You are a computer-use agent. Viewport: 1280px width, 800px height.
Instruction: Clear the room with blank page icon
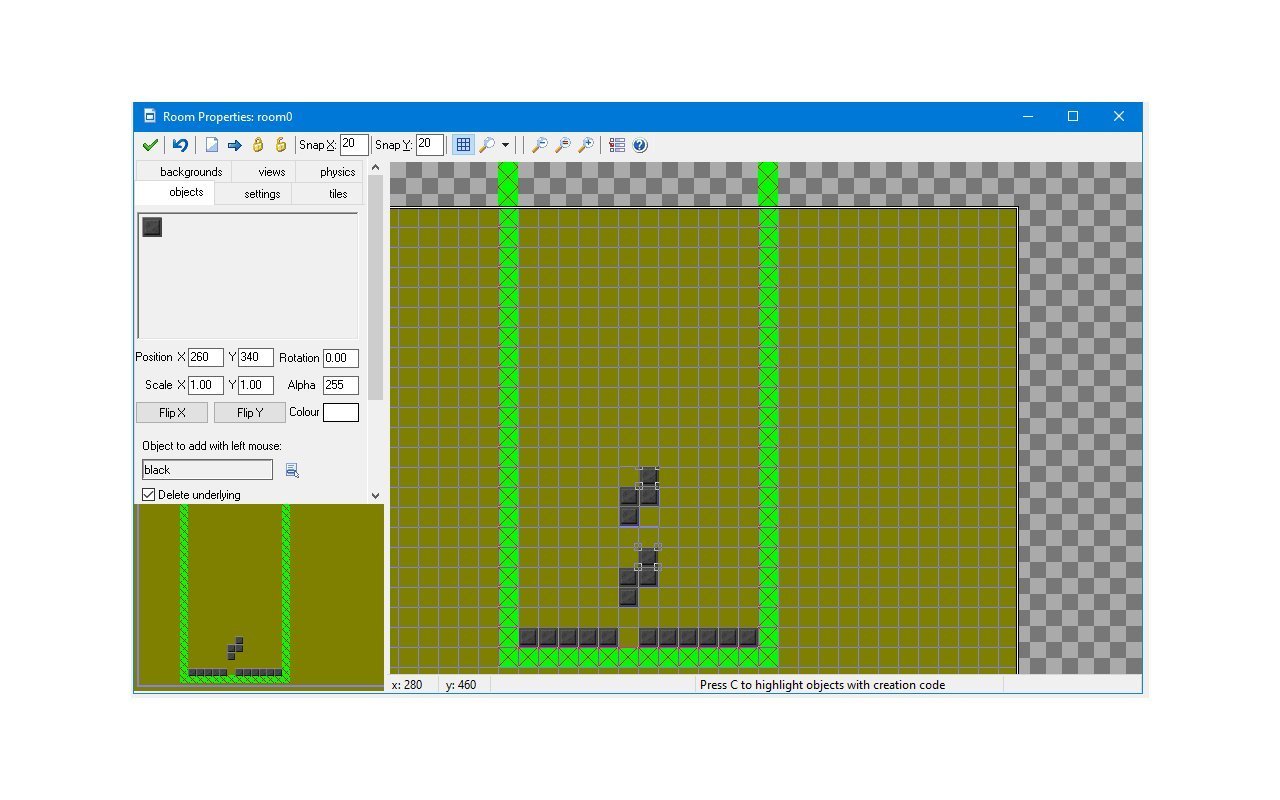(212, 145)
